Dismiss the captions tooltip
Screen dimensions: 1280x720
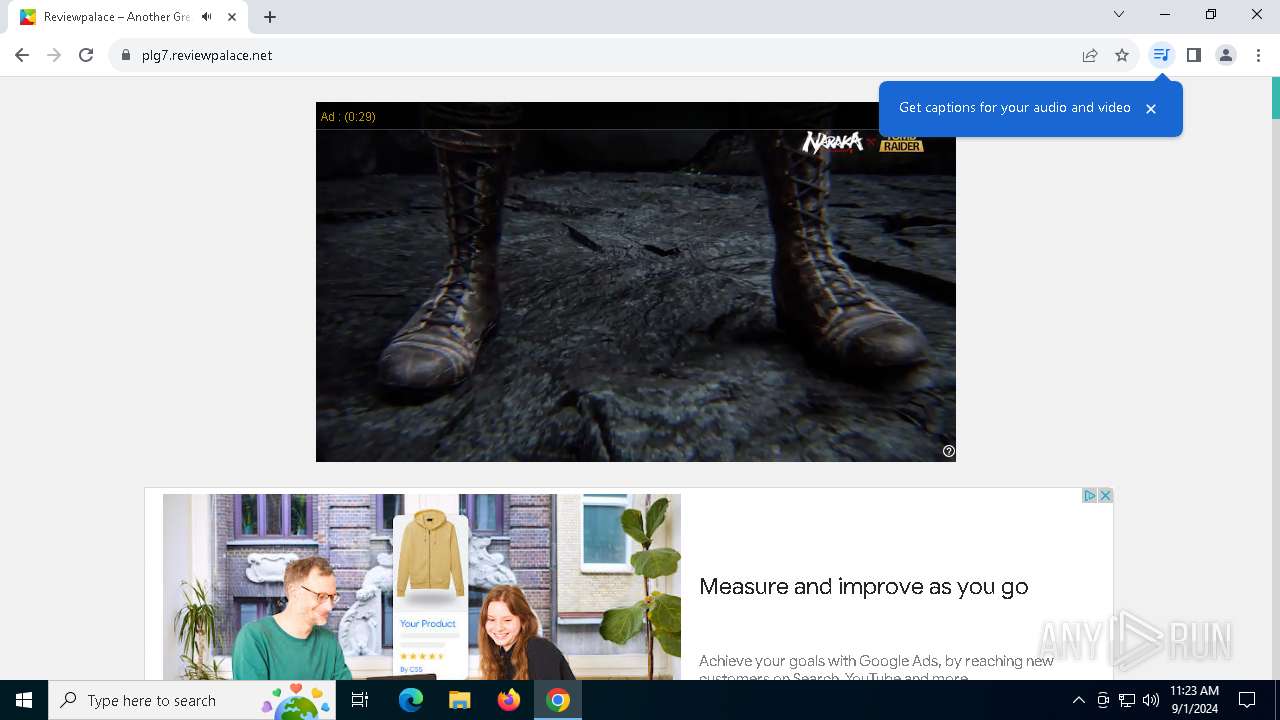coord(1151,109)
